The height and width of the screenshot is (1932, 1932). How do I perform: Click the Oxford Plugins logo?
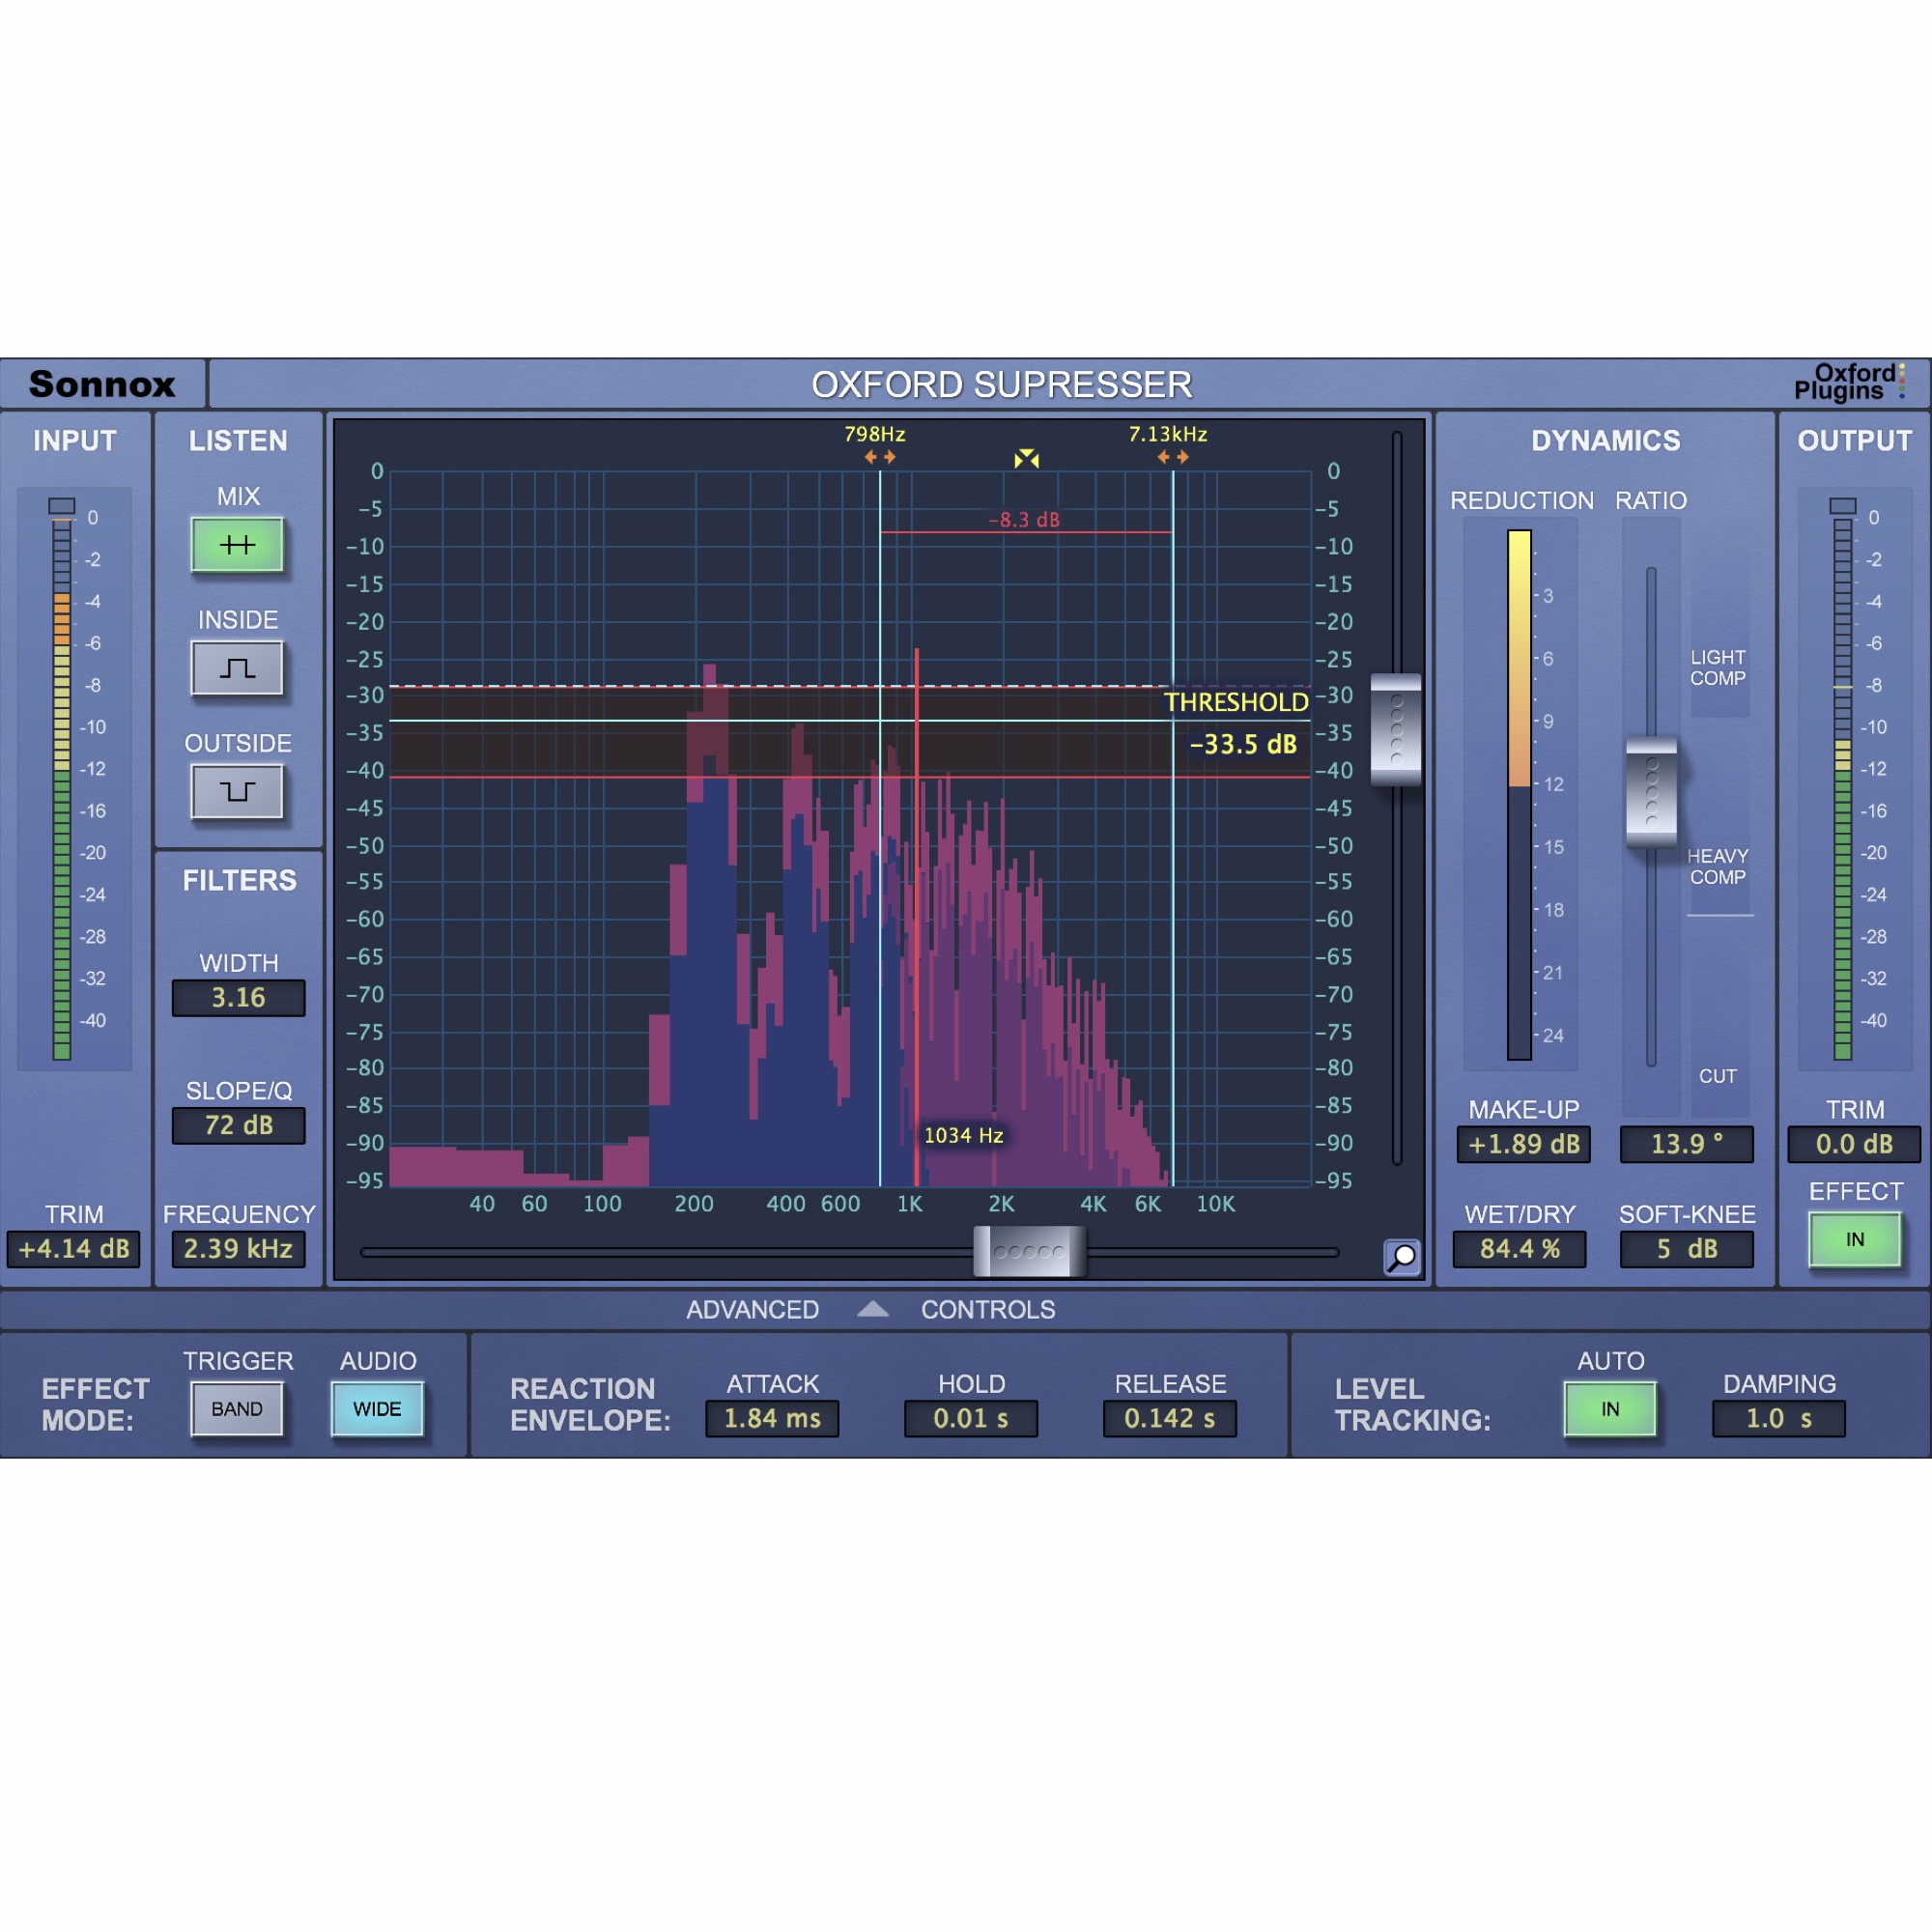[x=1848, y=382]
